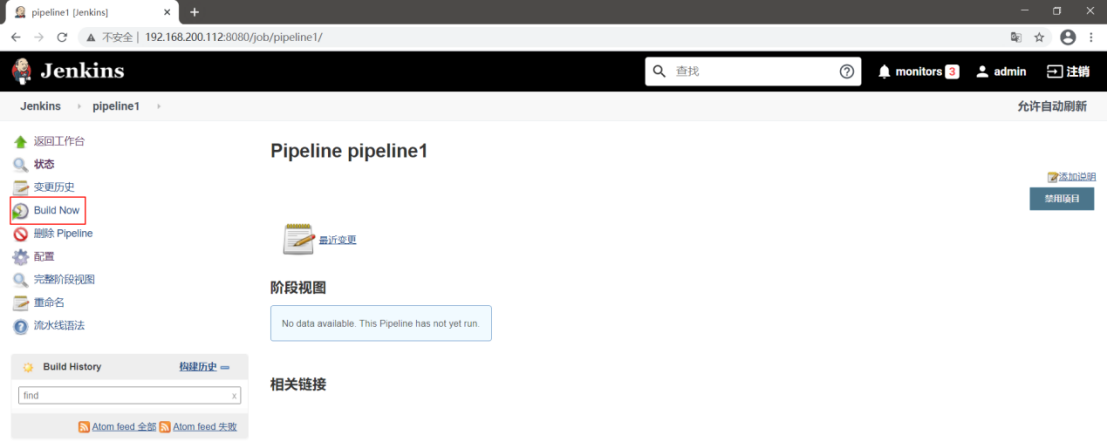Click the browser back arrow

coord(16,37)
